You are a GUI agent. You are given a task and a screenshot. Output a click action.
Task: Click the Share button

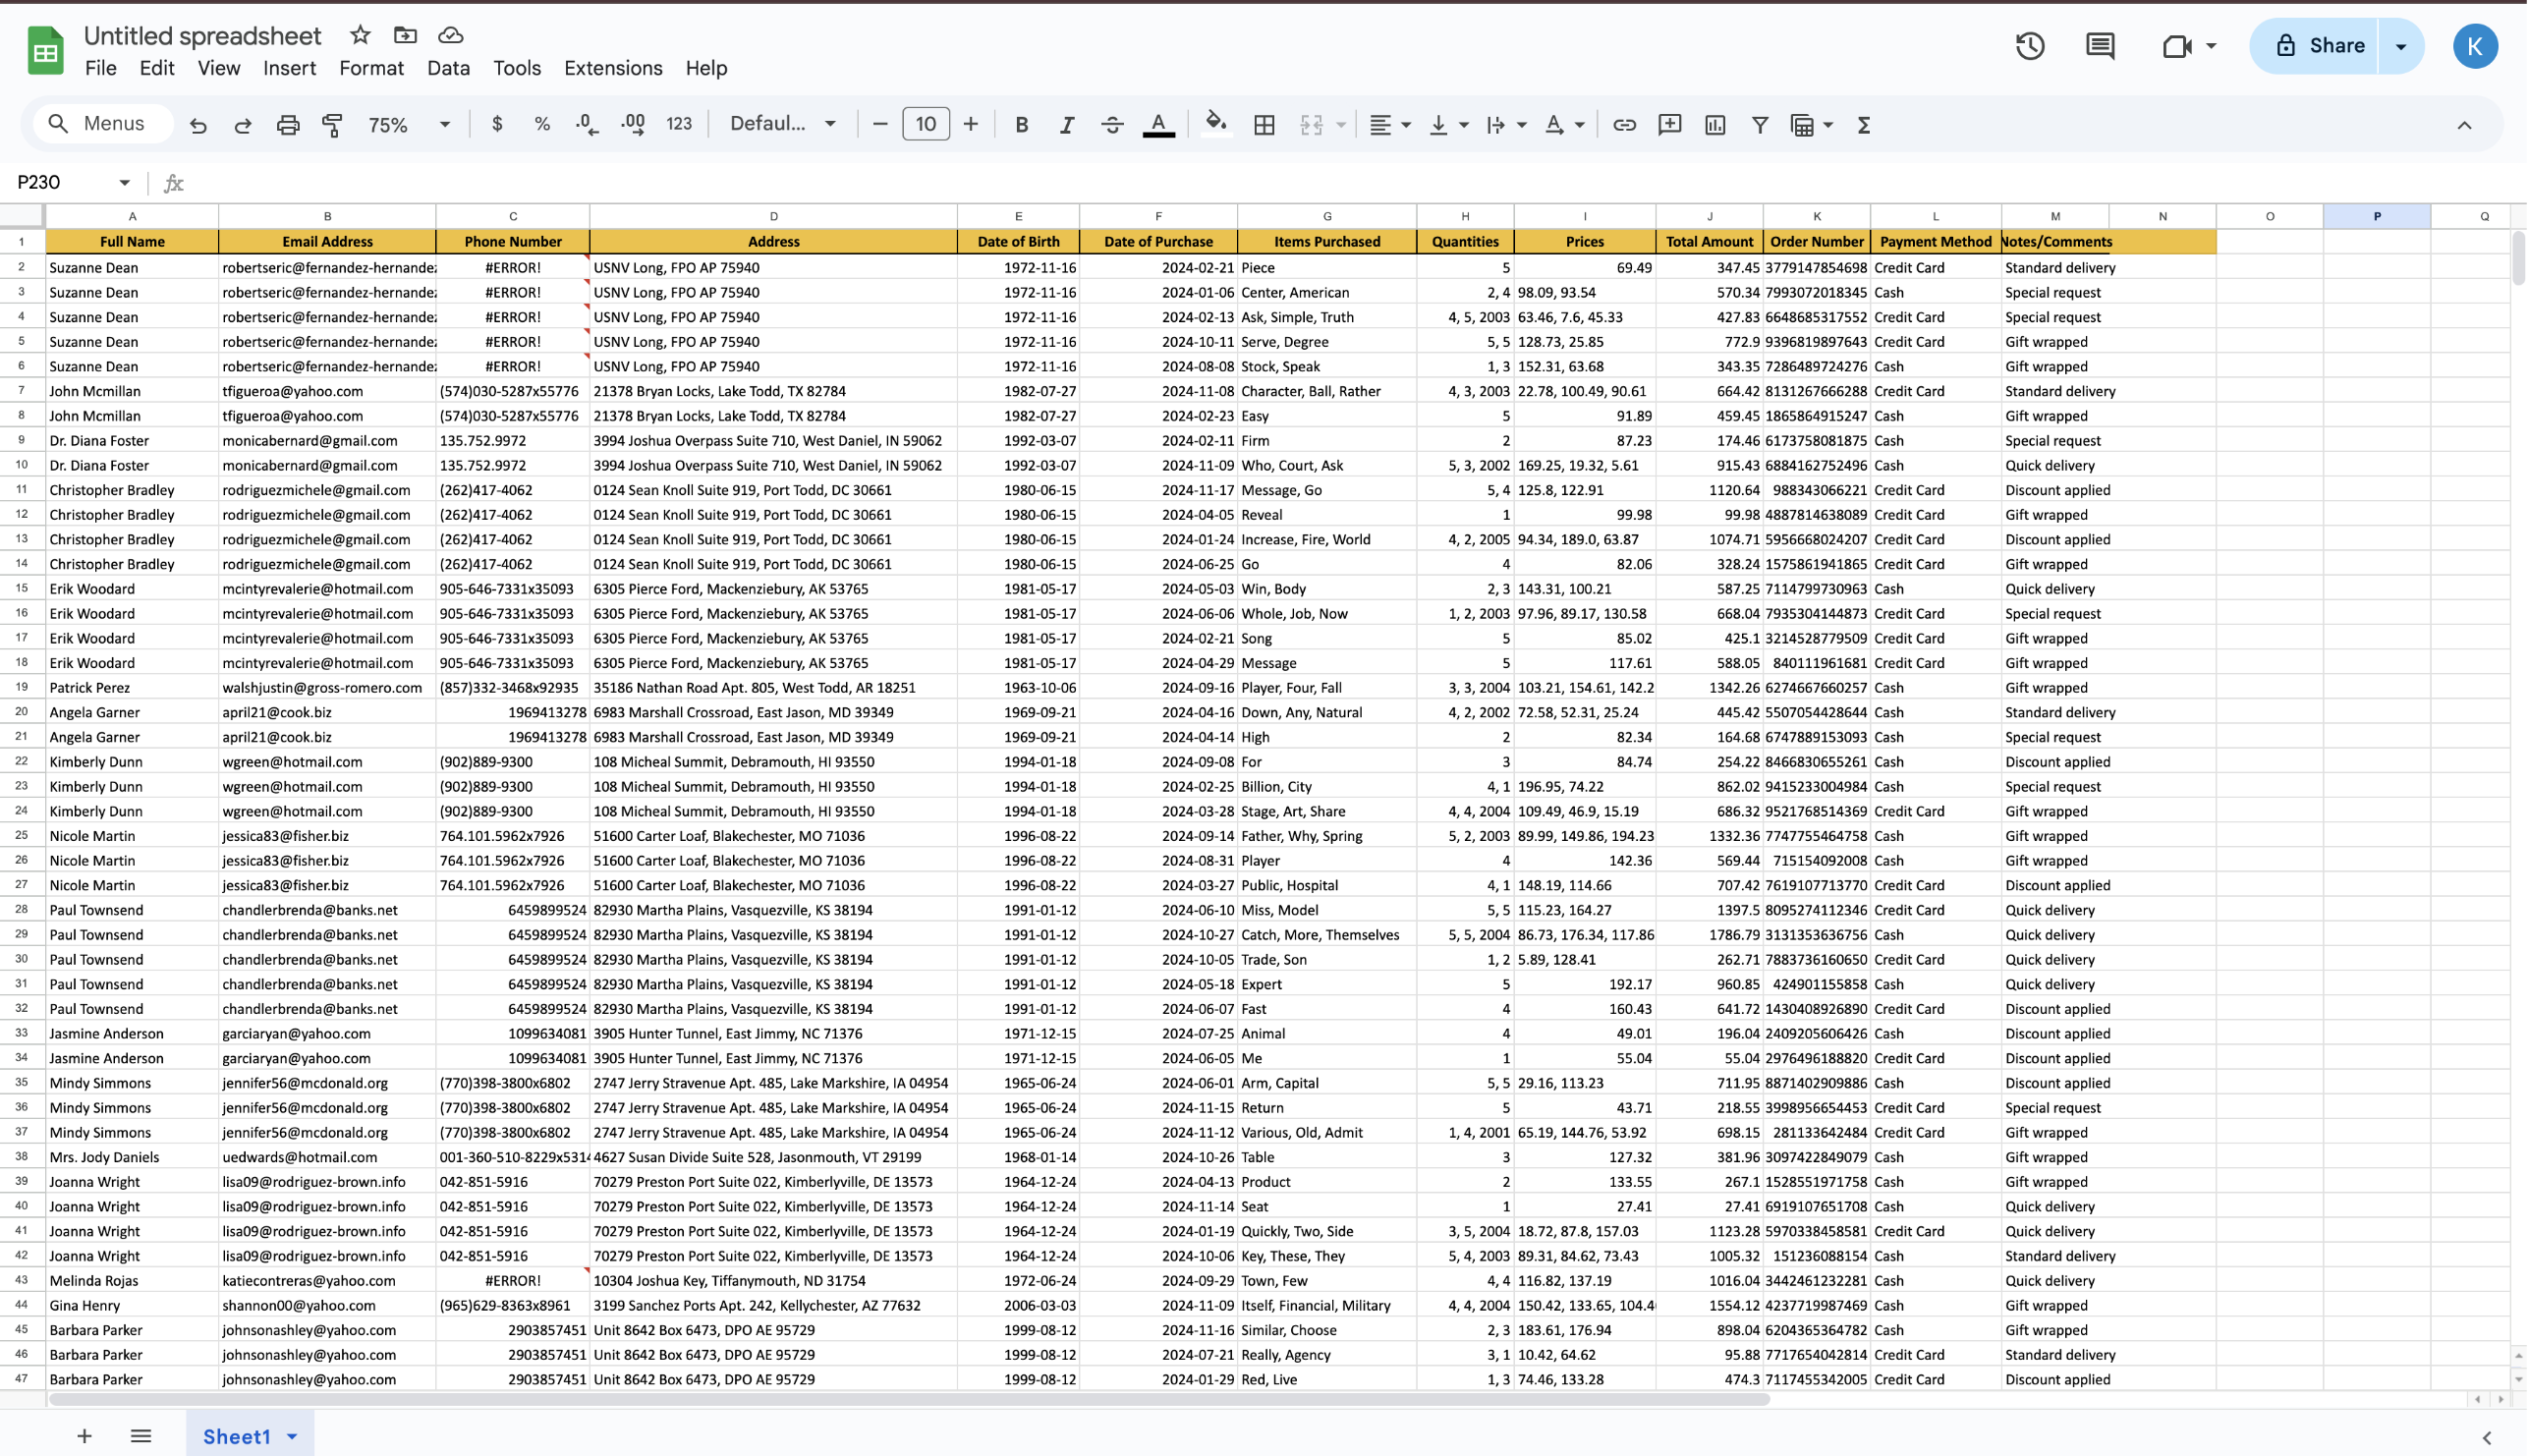pos(2318,46)
